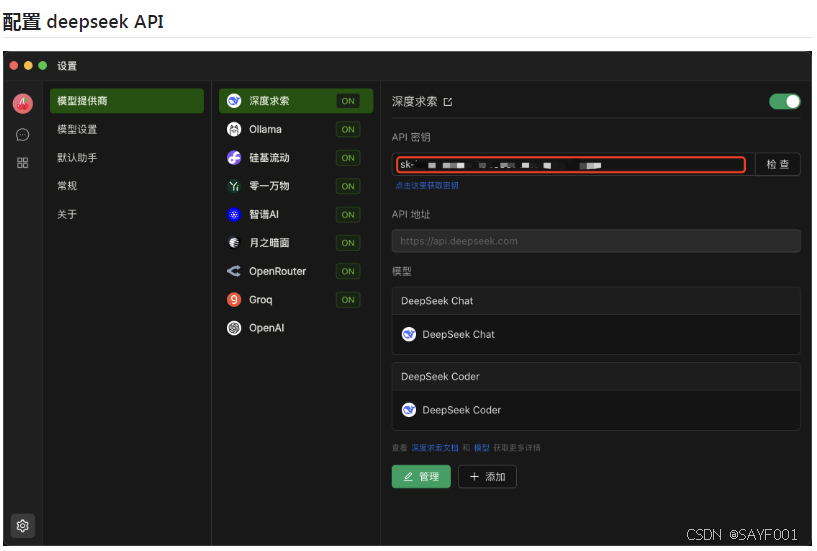817x551 pixels.
Task: Click the DeepSeek Coder model logo
Action: pos(409,410)
